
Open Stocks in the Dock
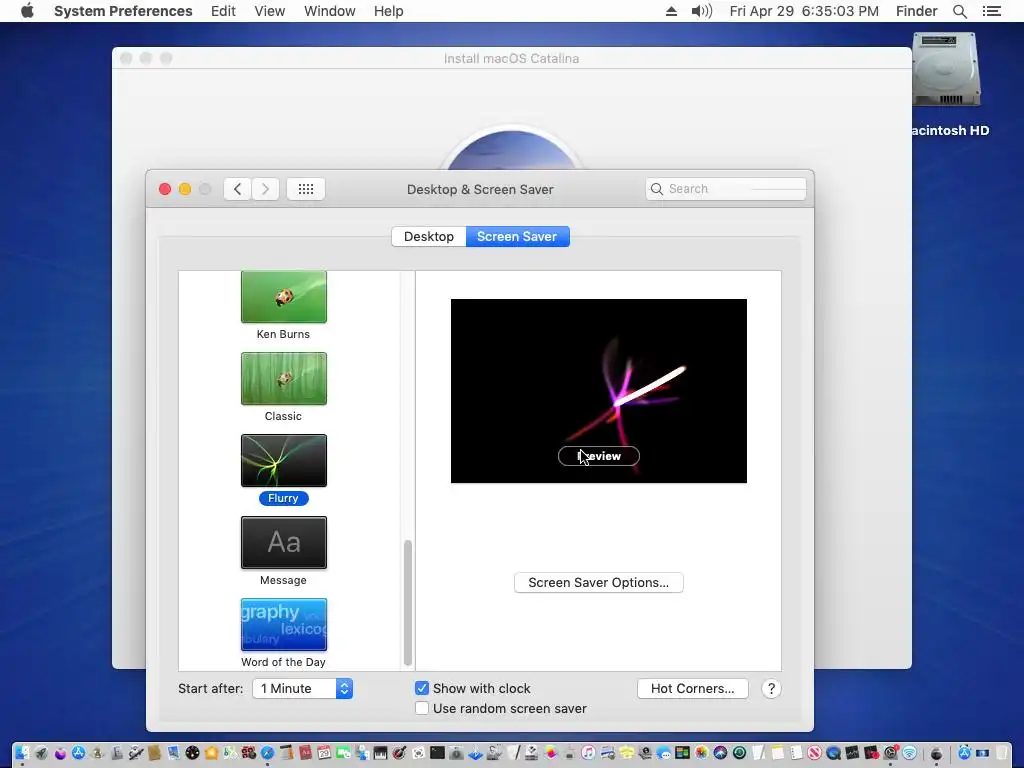pyautogui.click(x=852, y=753)
